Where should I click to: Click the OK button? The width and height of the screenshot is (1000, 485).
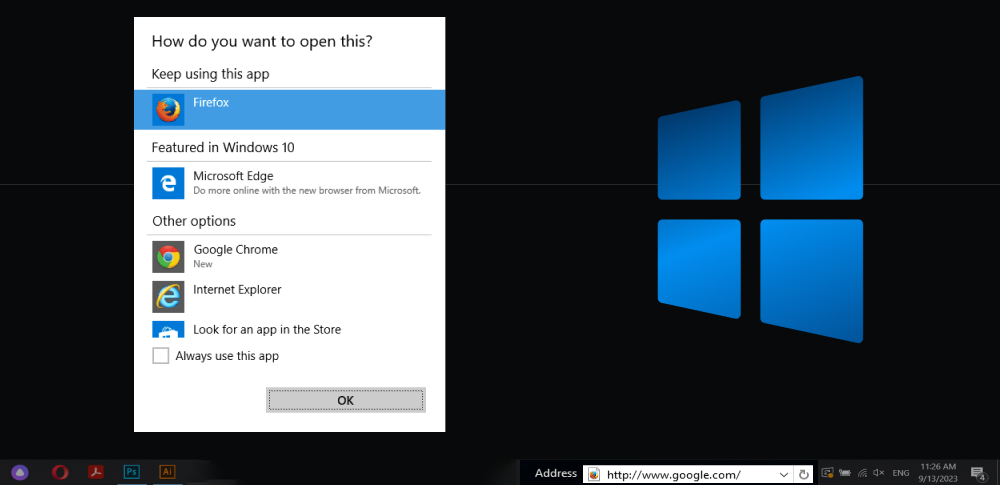click(346, 400)
